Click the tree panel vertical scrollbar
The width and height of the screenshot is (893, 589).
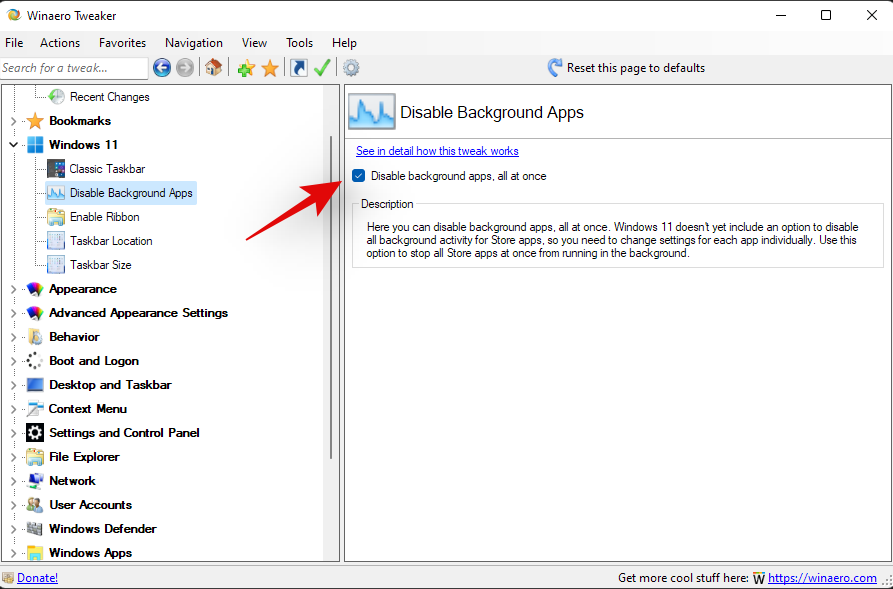[x=331, y=296]
